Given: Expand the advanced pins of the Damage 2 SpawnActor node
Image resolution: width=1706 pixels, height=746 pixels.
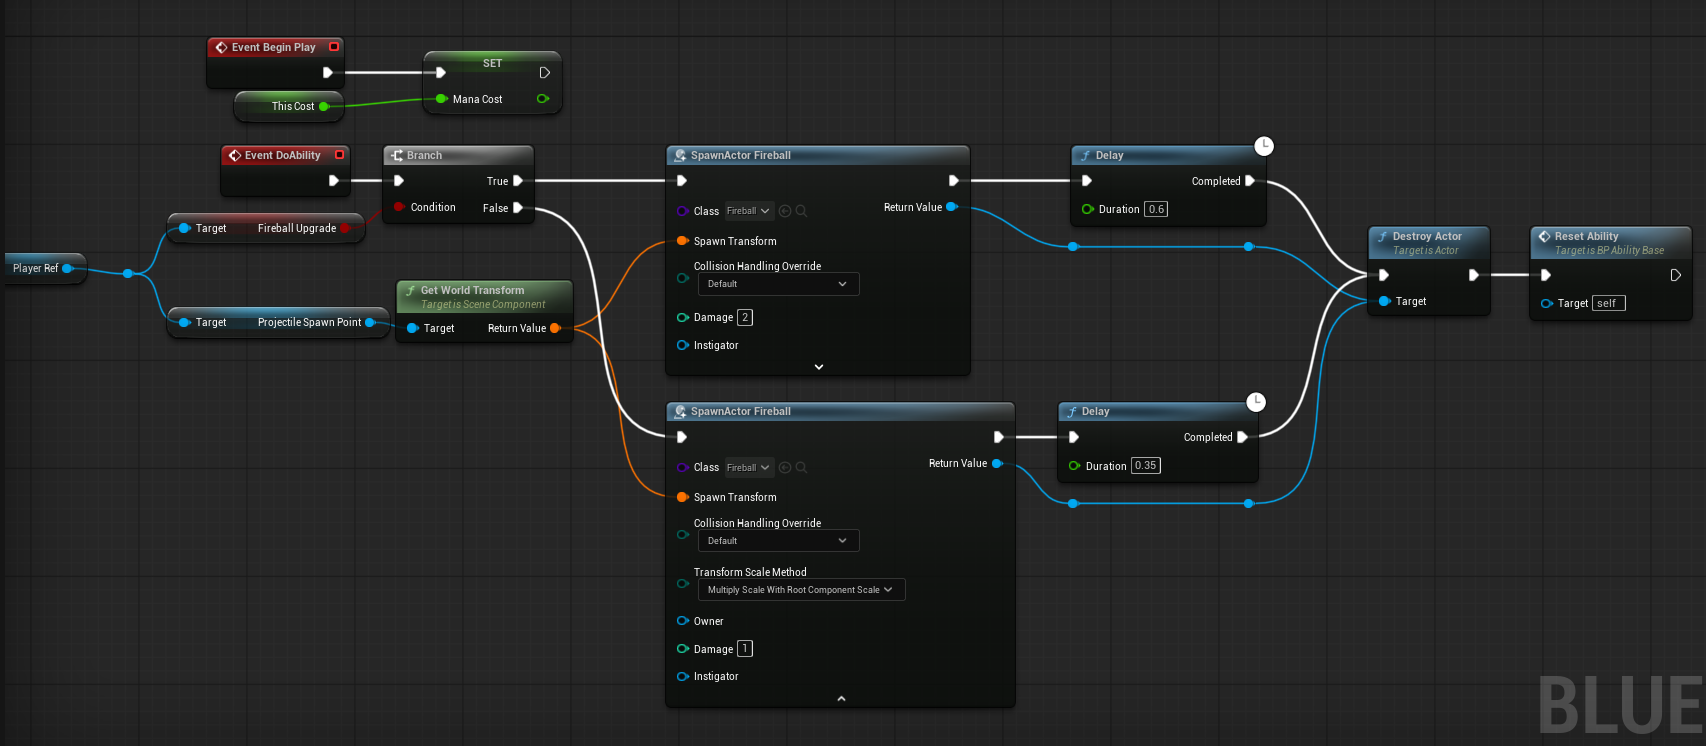Looking at the screenshot, I should pos(818,367).
